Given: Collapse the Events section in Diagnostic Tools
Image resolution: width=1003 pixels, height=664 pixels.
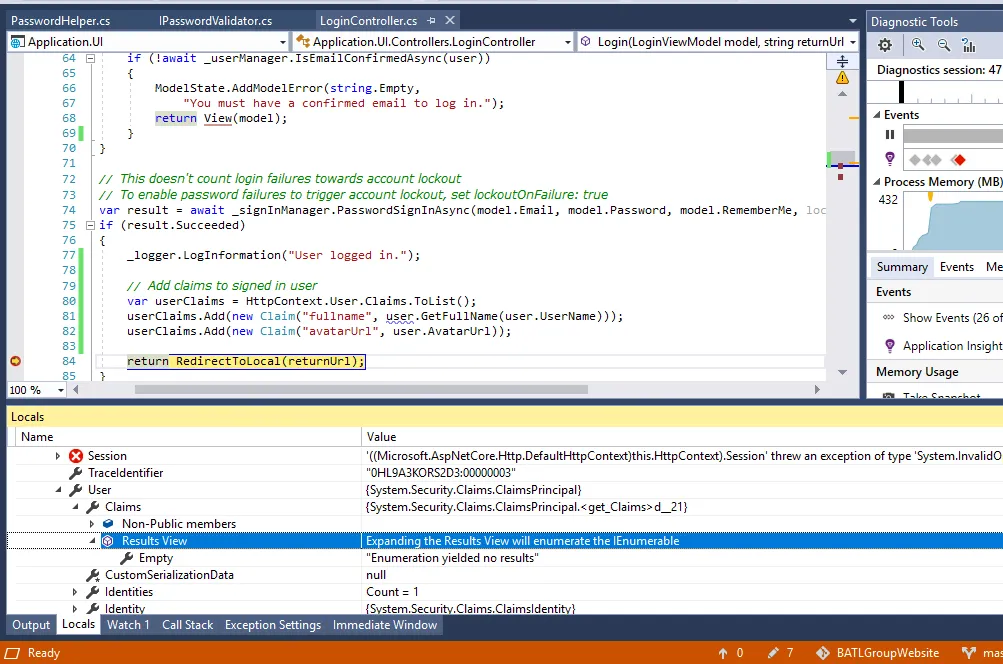Looking at the screenshot, I should point(877,115).
